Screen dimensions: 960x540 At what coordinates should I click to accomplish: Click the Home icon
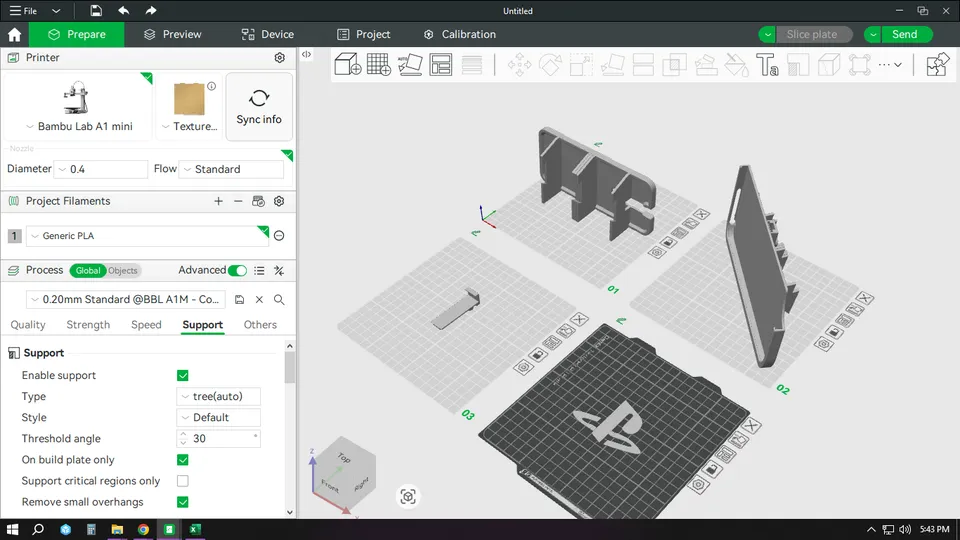point(15,35)
